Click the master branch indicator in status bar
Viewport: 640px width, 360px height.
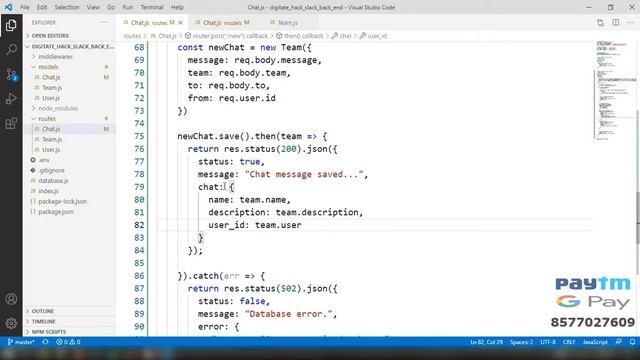20,342
